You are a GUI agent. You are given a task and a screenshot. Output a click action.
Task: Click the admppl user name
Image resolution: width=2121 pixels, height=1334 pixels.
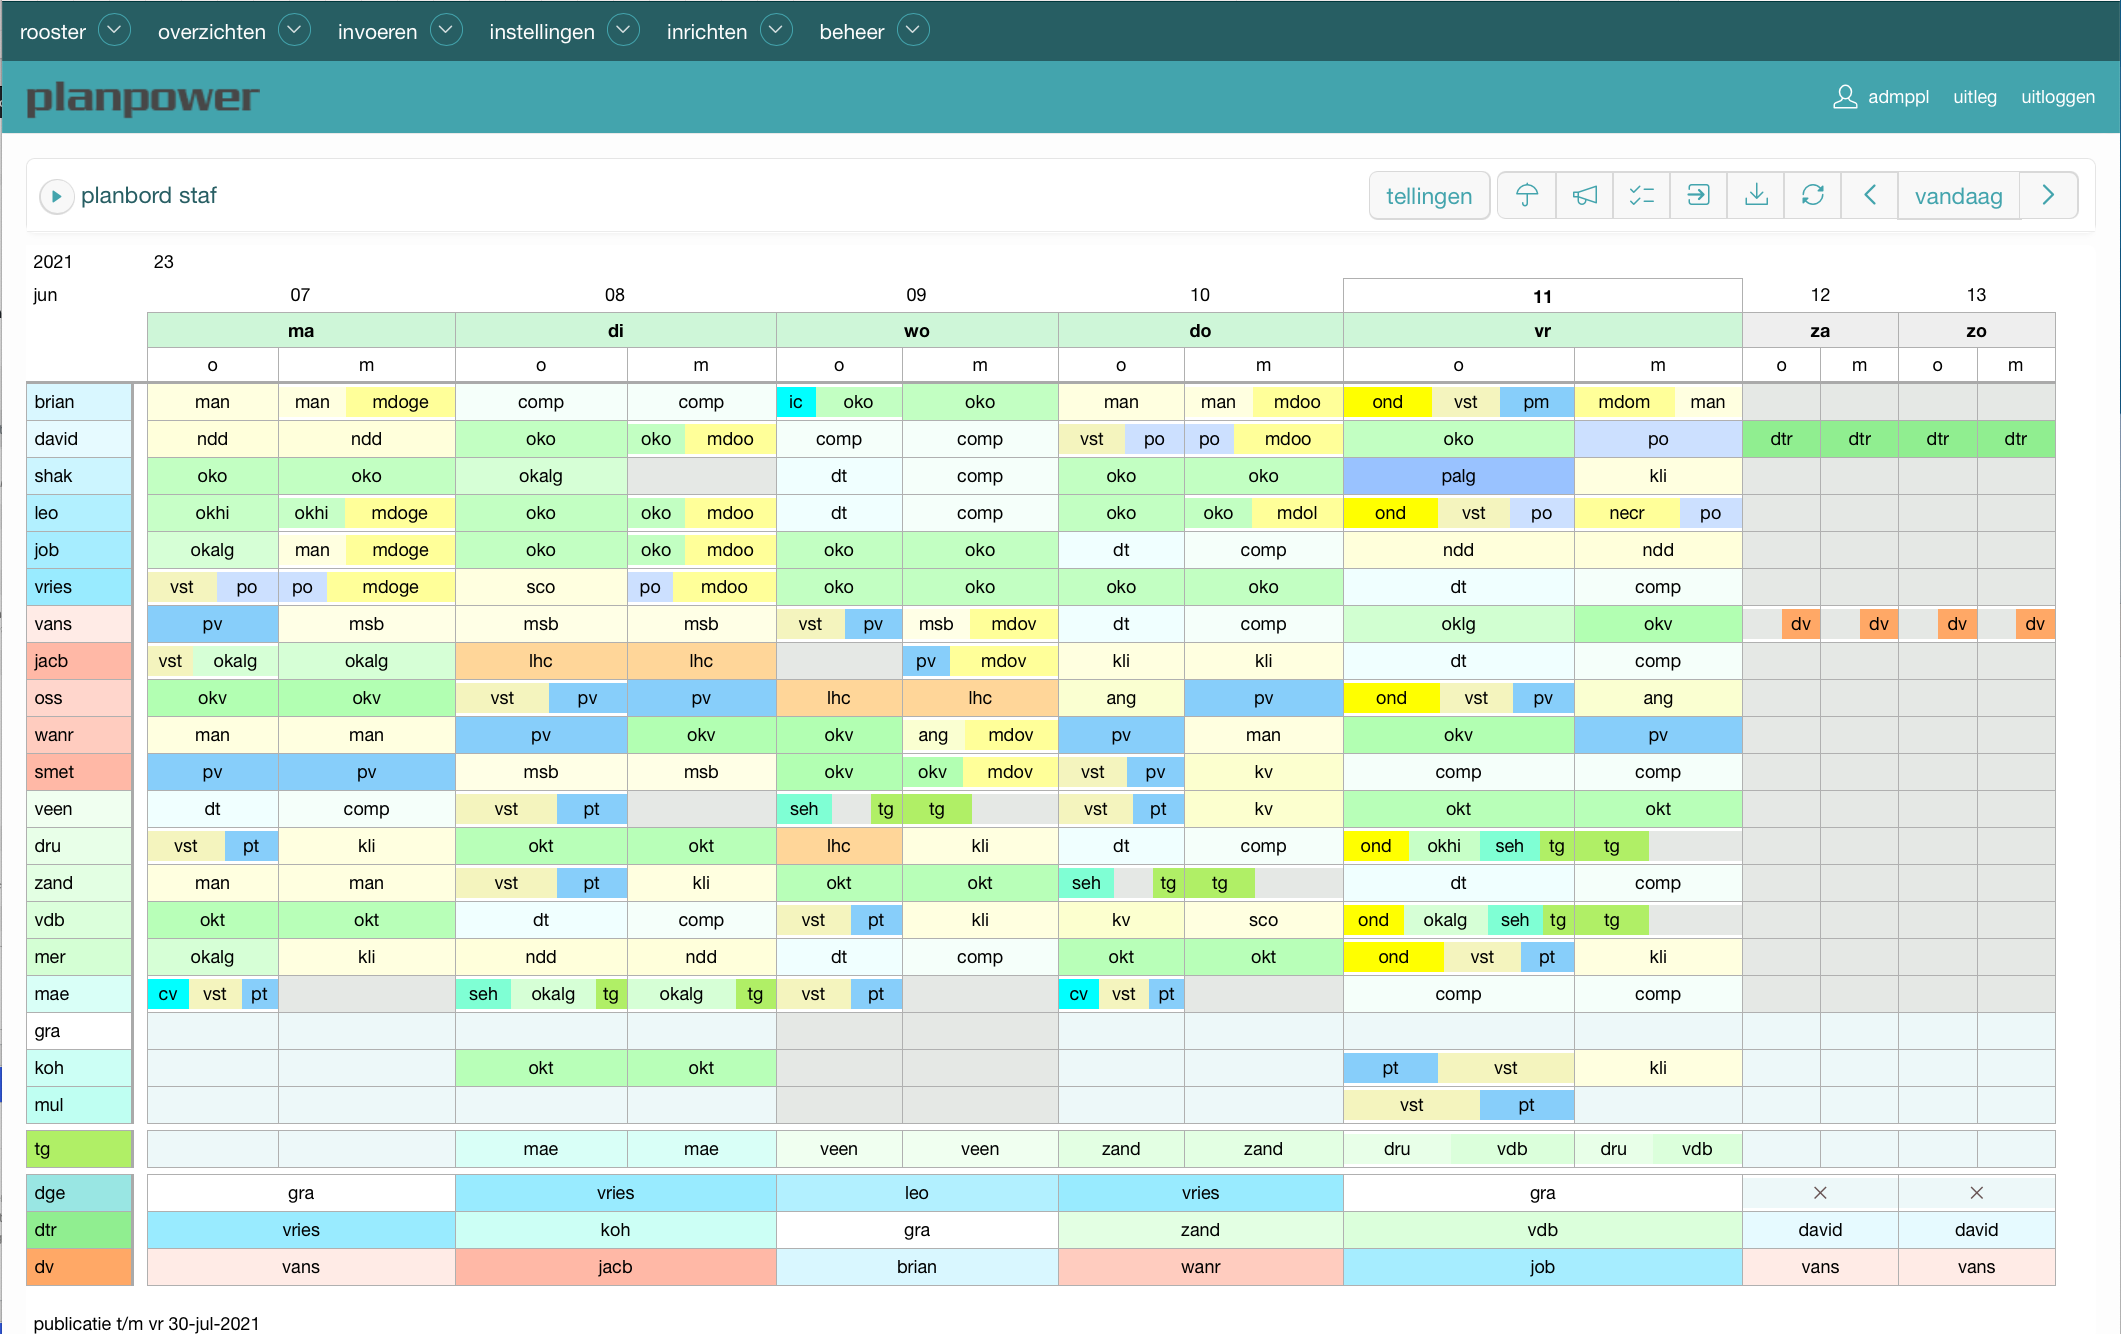1898,97
